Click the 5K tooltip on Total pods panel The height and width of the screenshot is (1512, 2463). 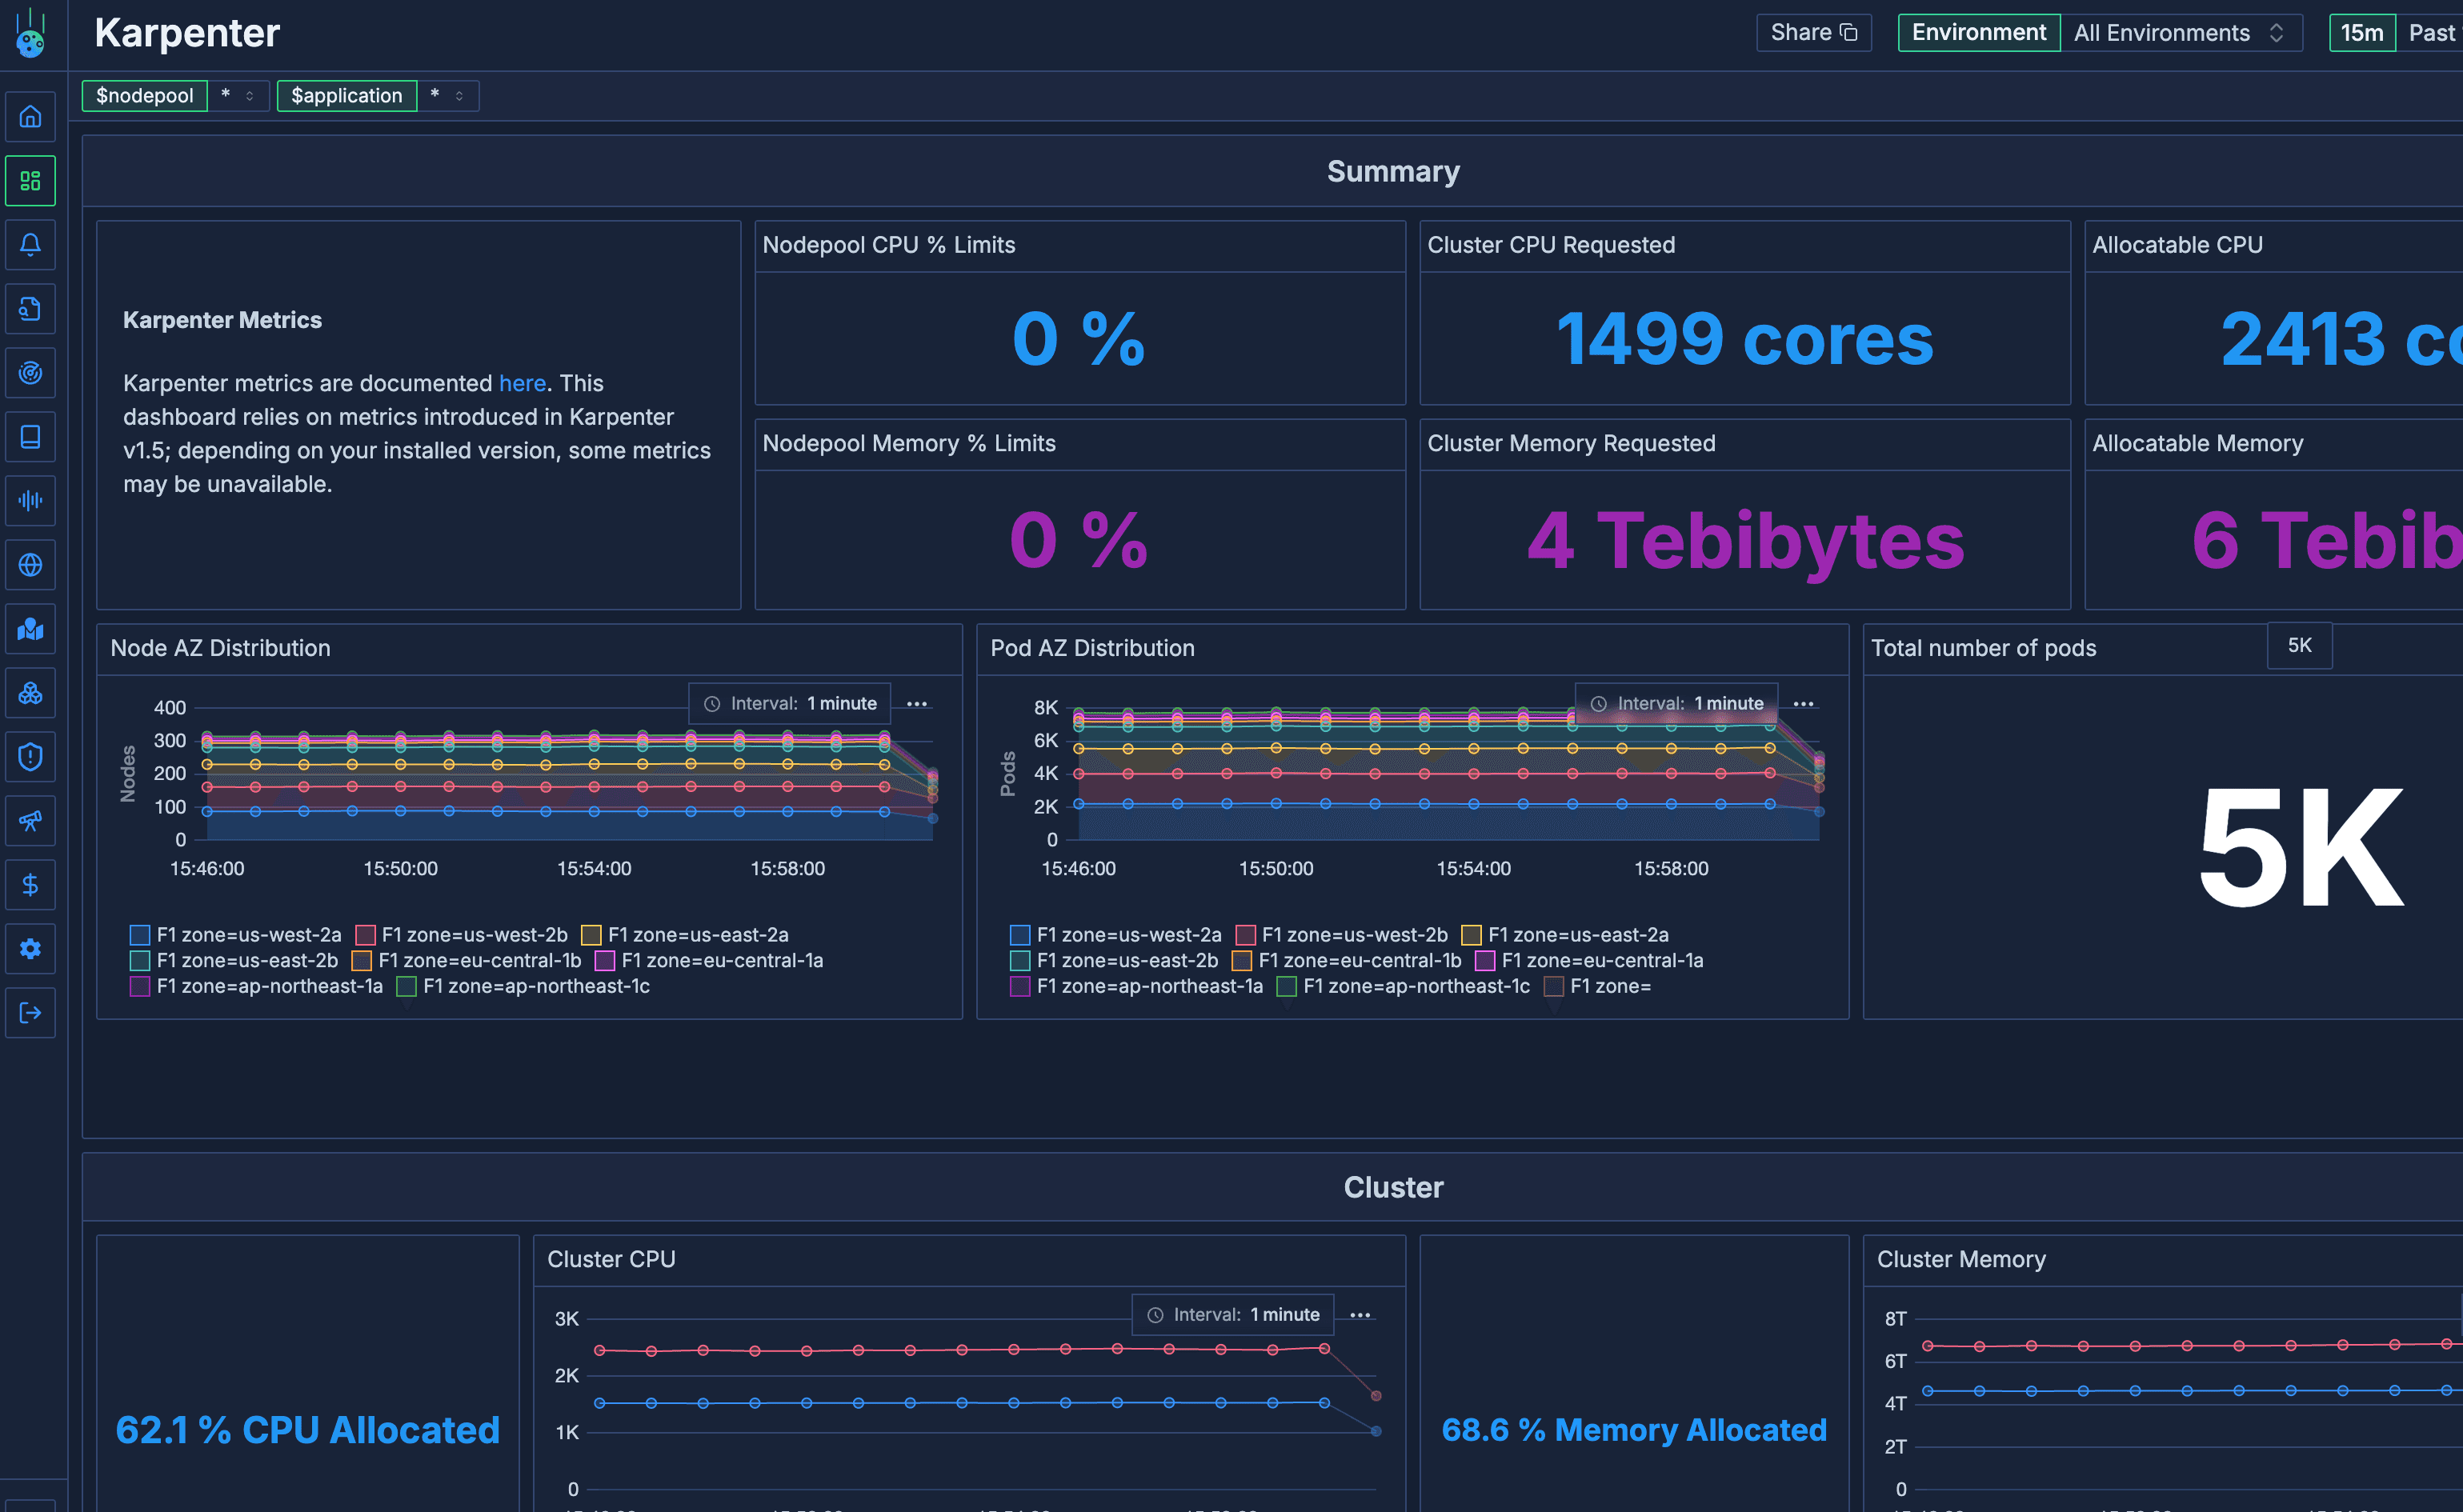[x=2299, y=646]
